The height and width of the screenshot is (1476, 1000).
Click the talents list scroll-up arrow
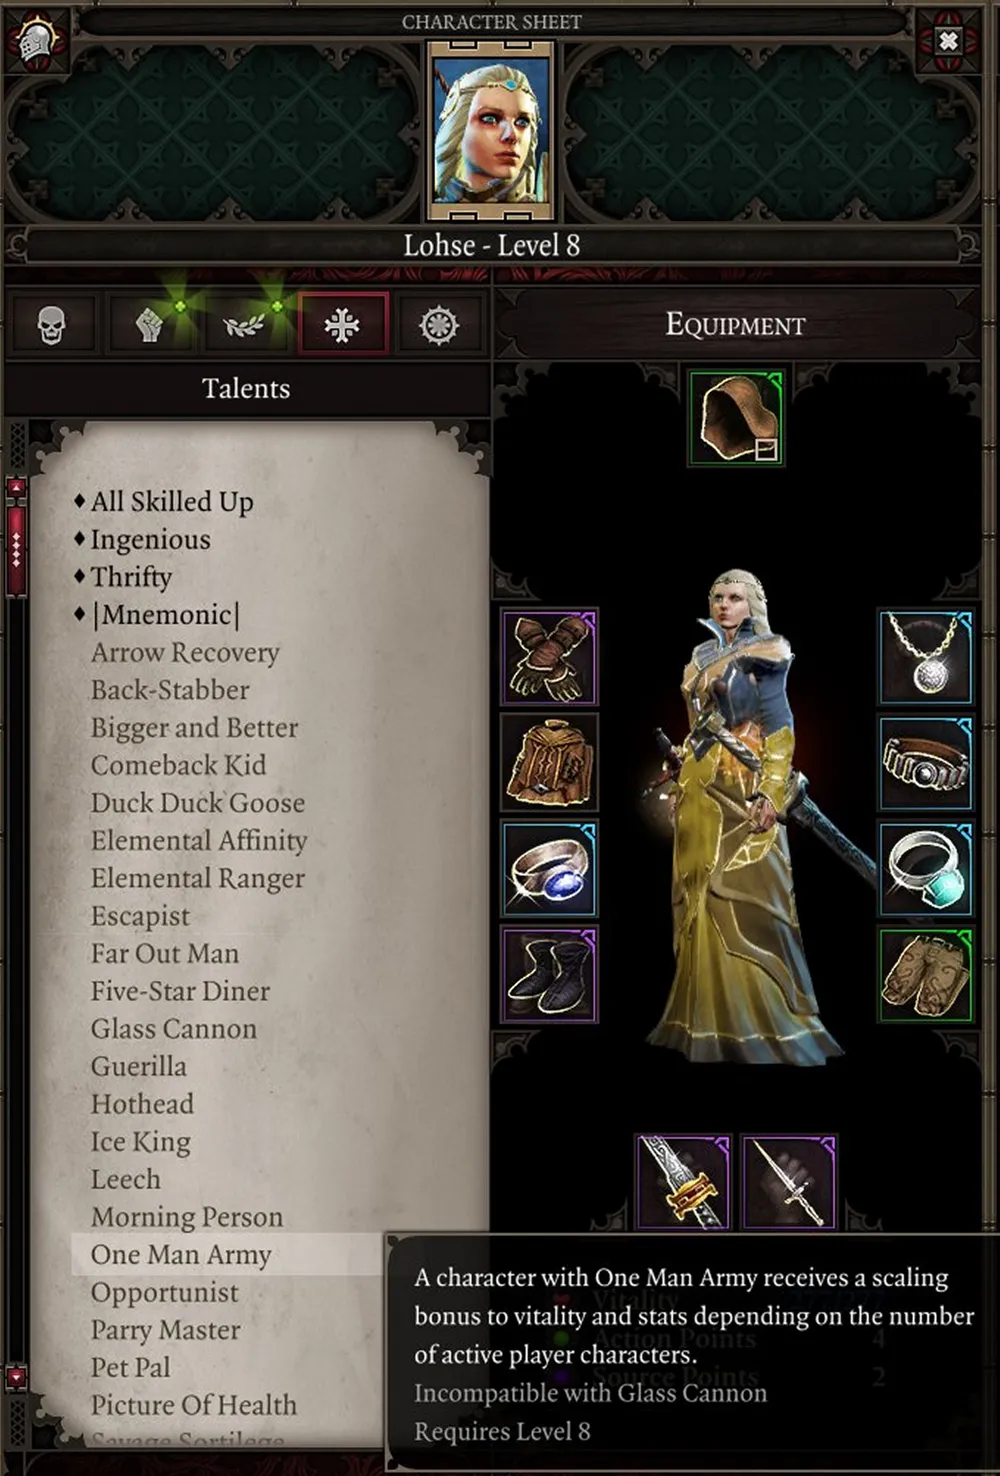click(16, 488)
